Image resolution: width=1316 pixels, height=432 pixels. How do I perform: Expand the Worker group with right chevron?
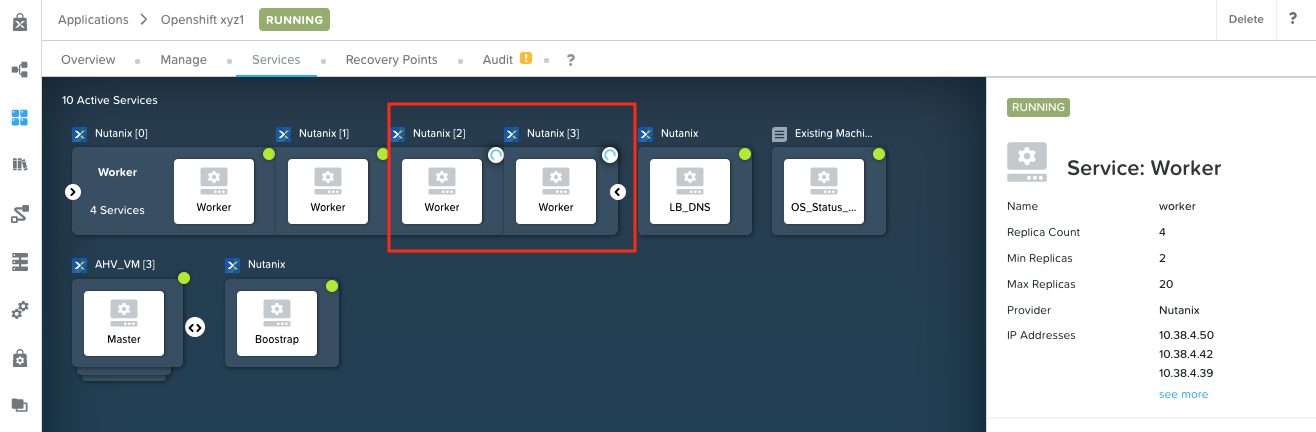73,191
